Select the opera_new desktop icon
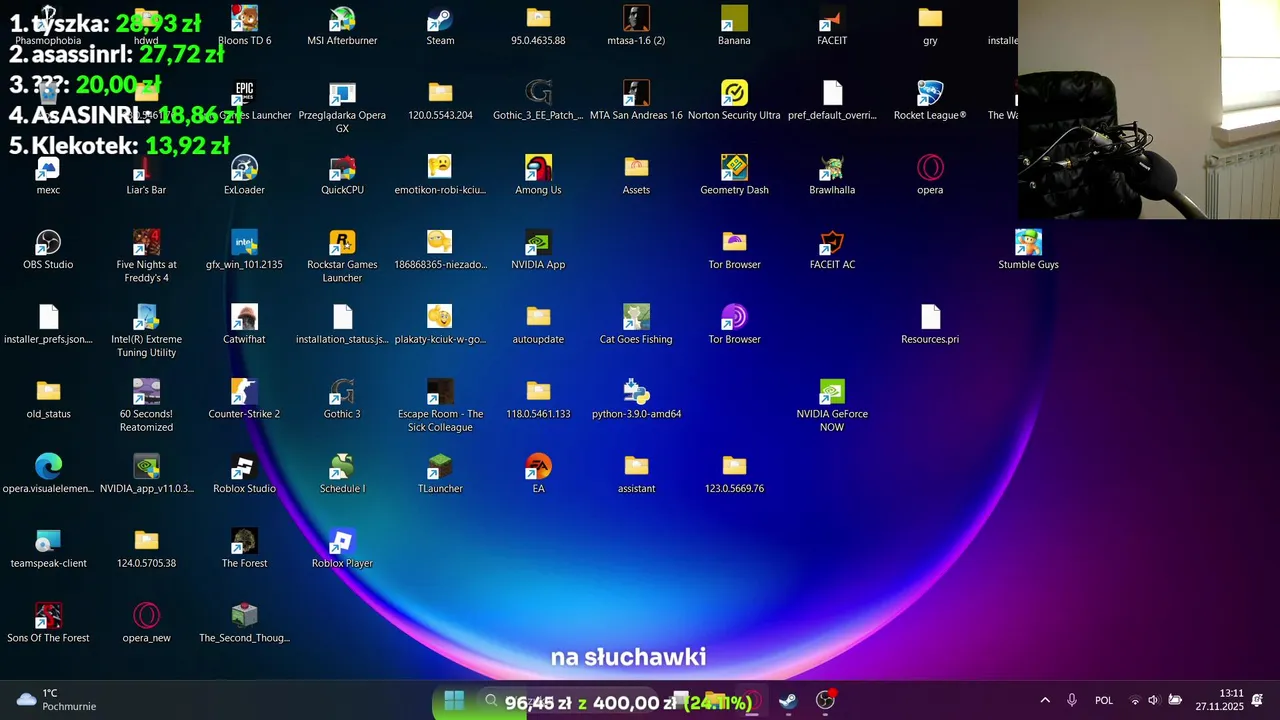The width and height of the screenshot is (1280, 720). (x=146, y=623)
